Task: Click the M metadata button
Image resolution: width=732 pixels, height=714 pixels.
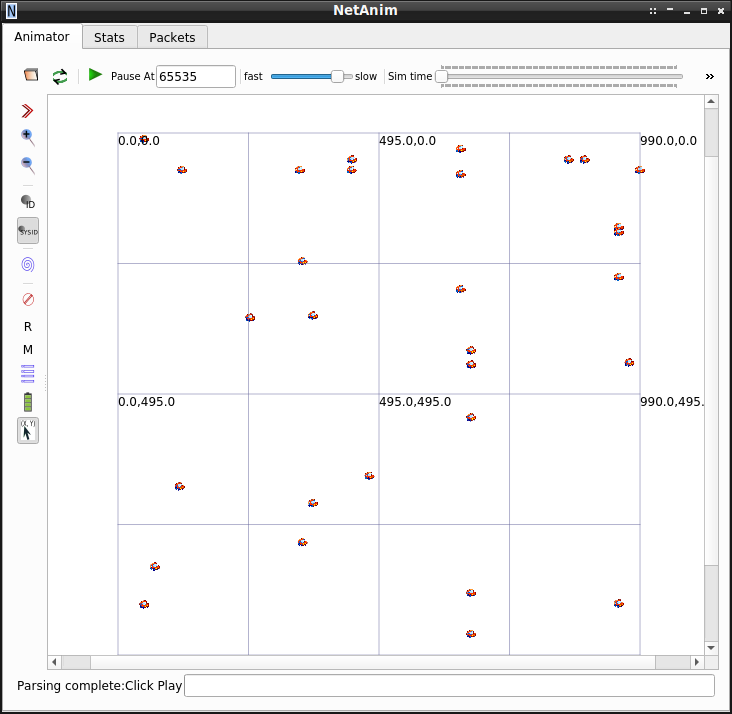Action: 28,349
